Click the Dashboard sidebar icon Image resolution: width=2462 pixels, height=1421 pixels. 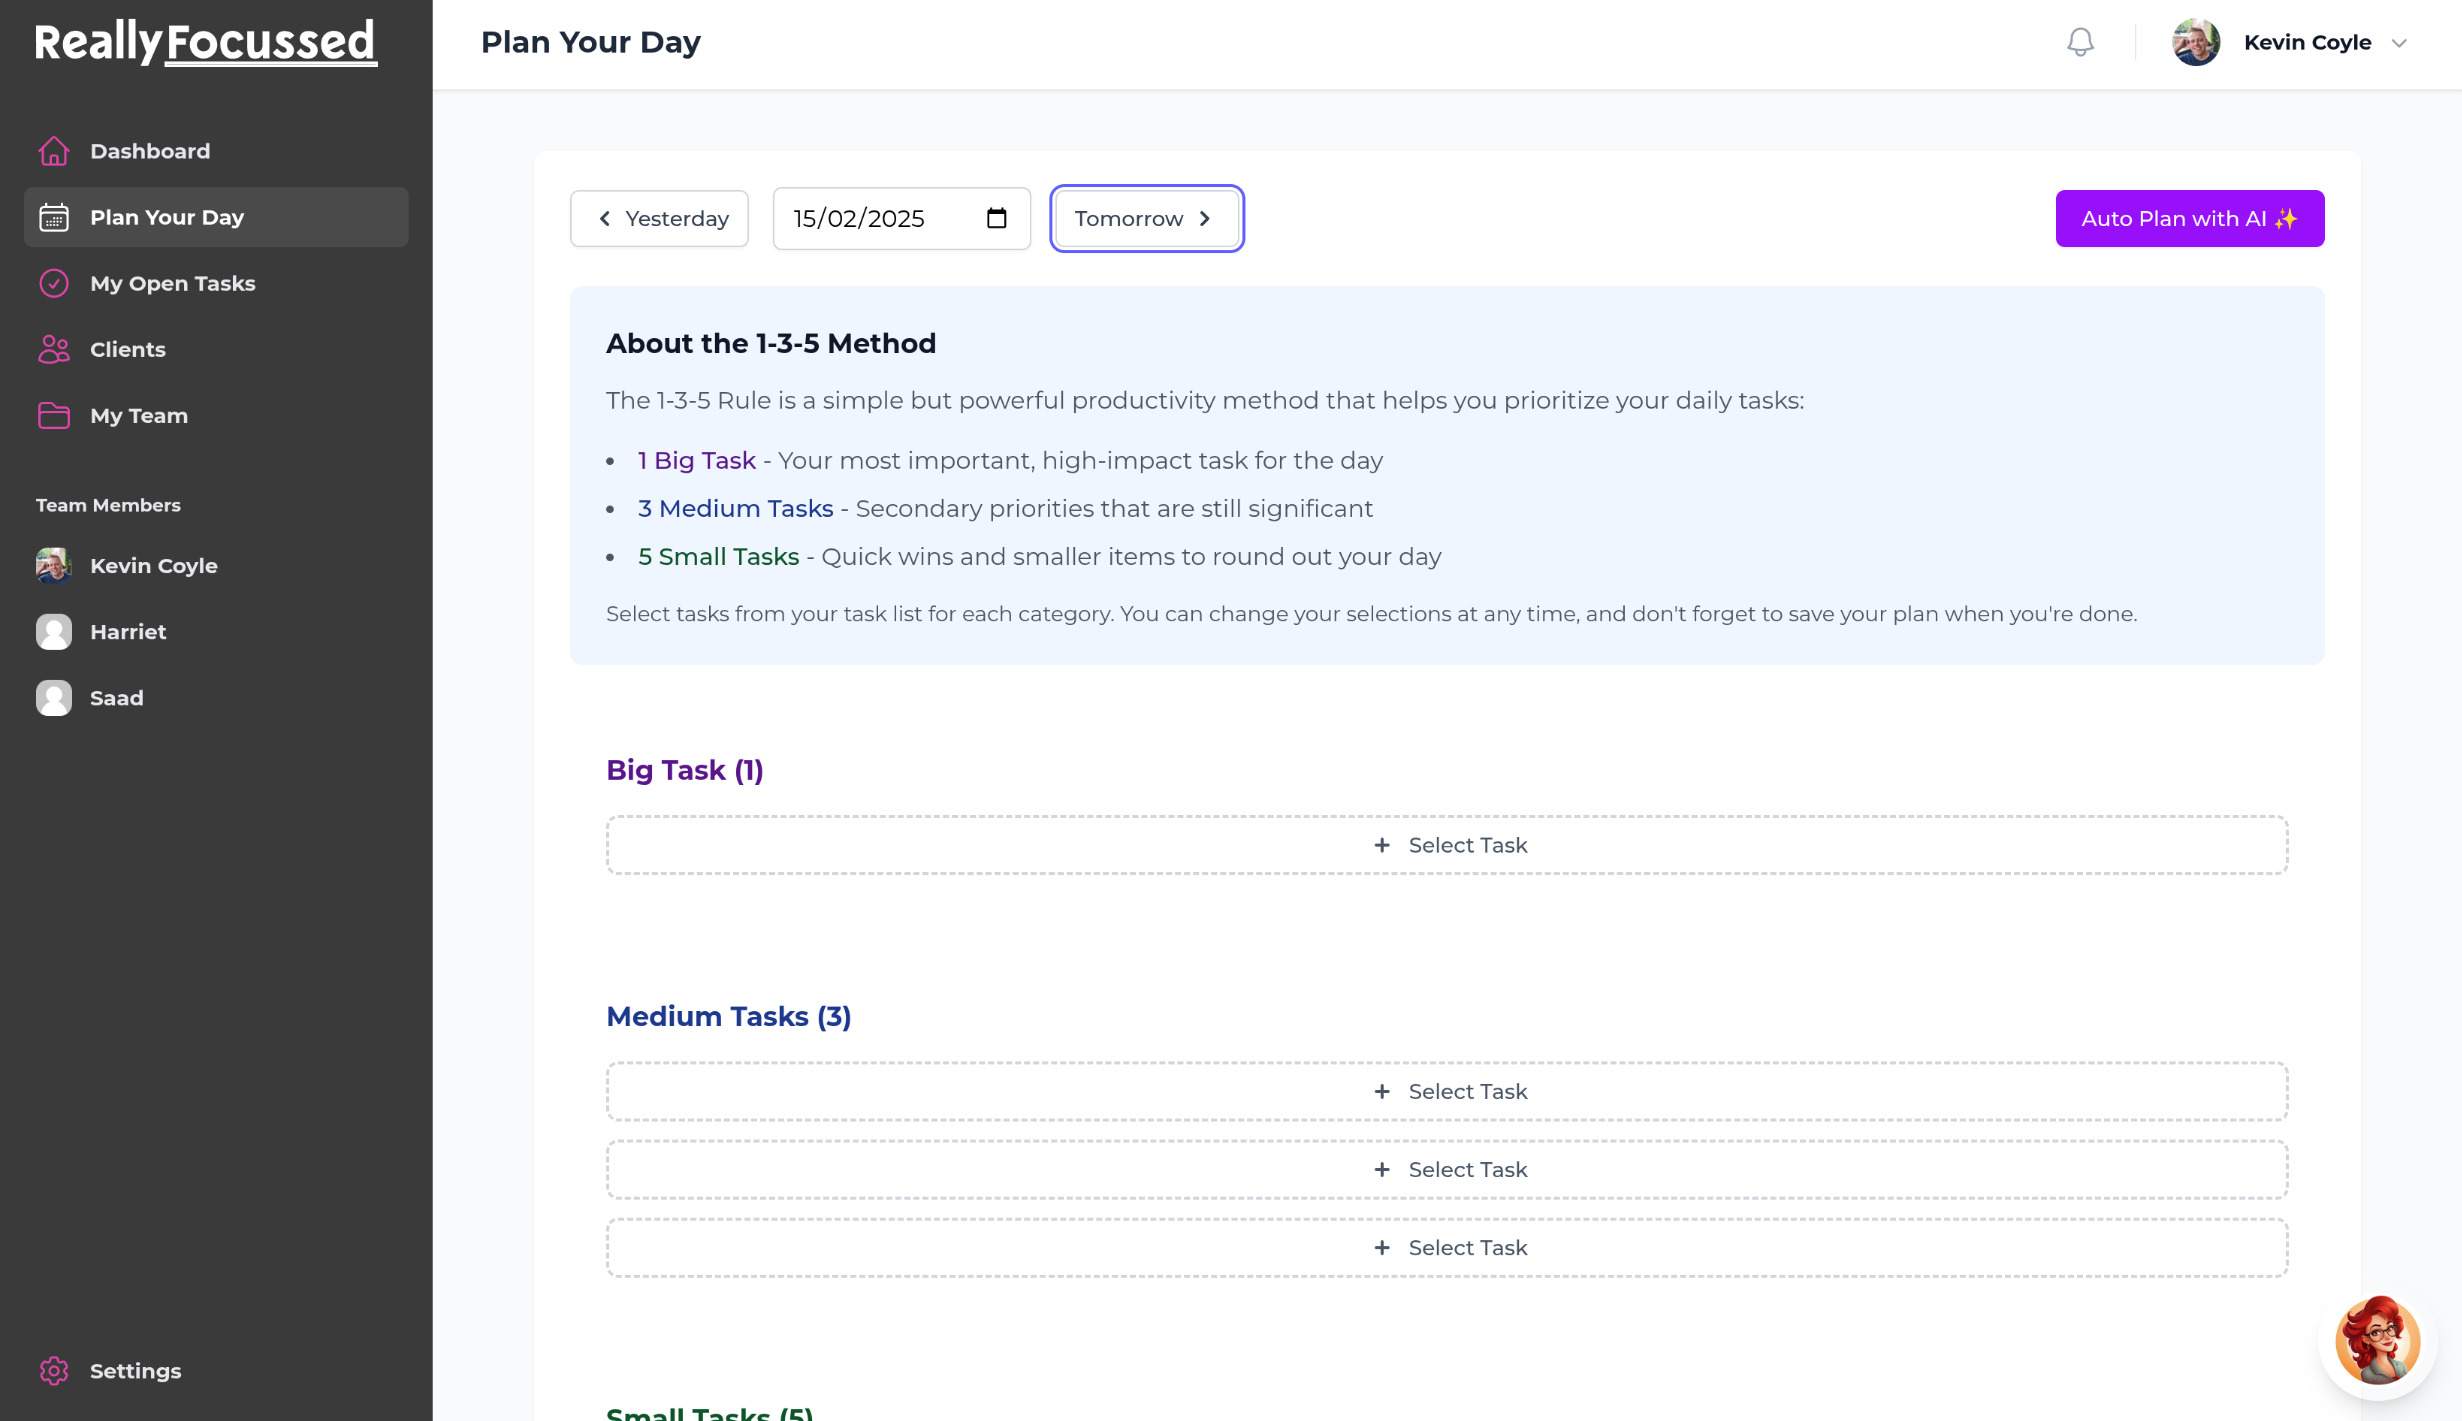(52, 151)
